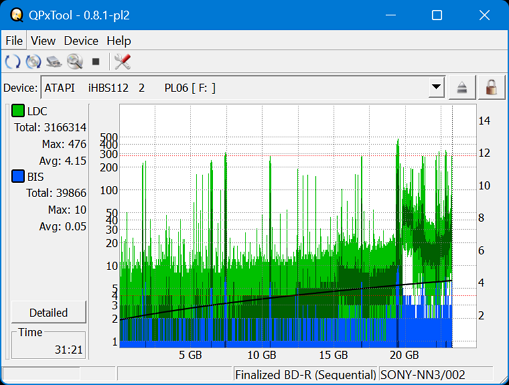Click the BIS Total: 39866 value
This screenshot has width=509, height=385.
tap(56, 193)
